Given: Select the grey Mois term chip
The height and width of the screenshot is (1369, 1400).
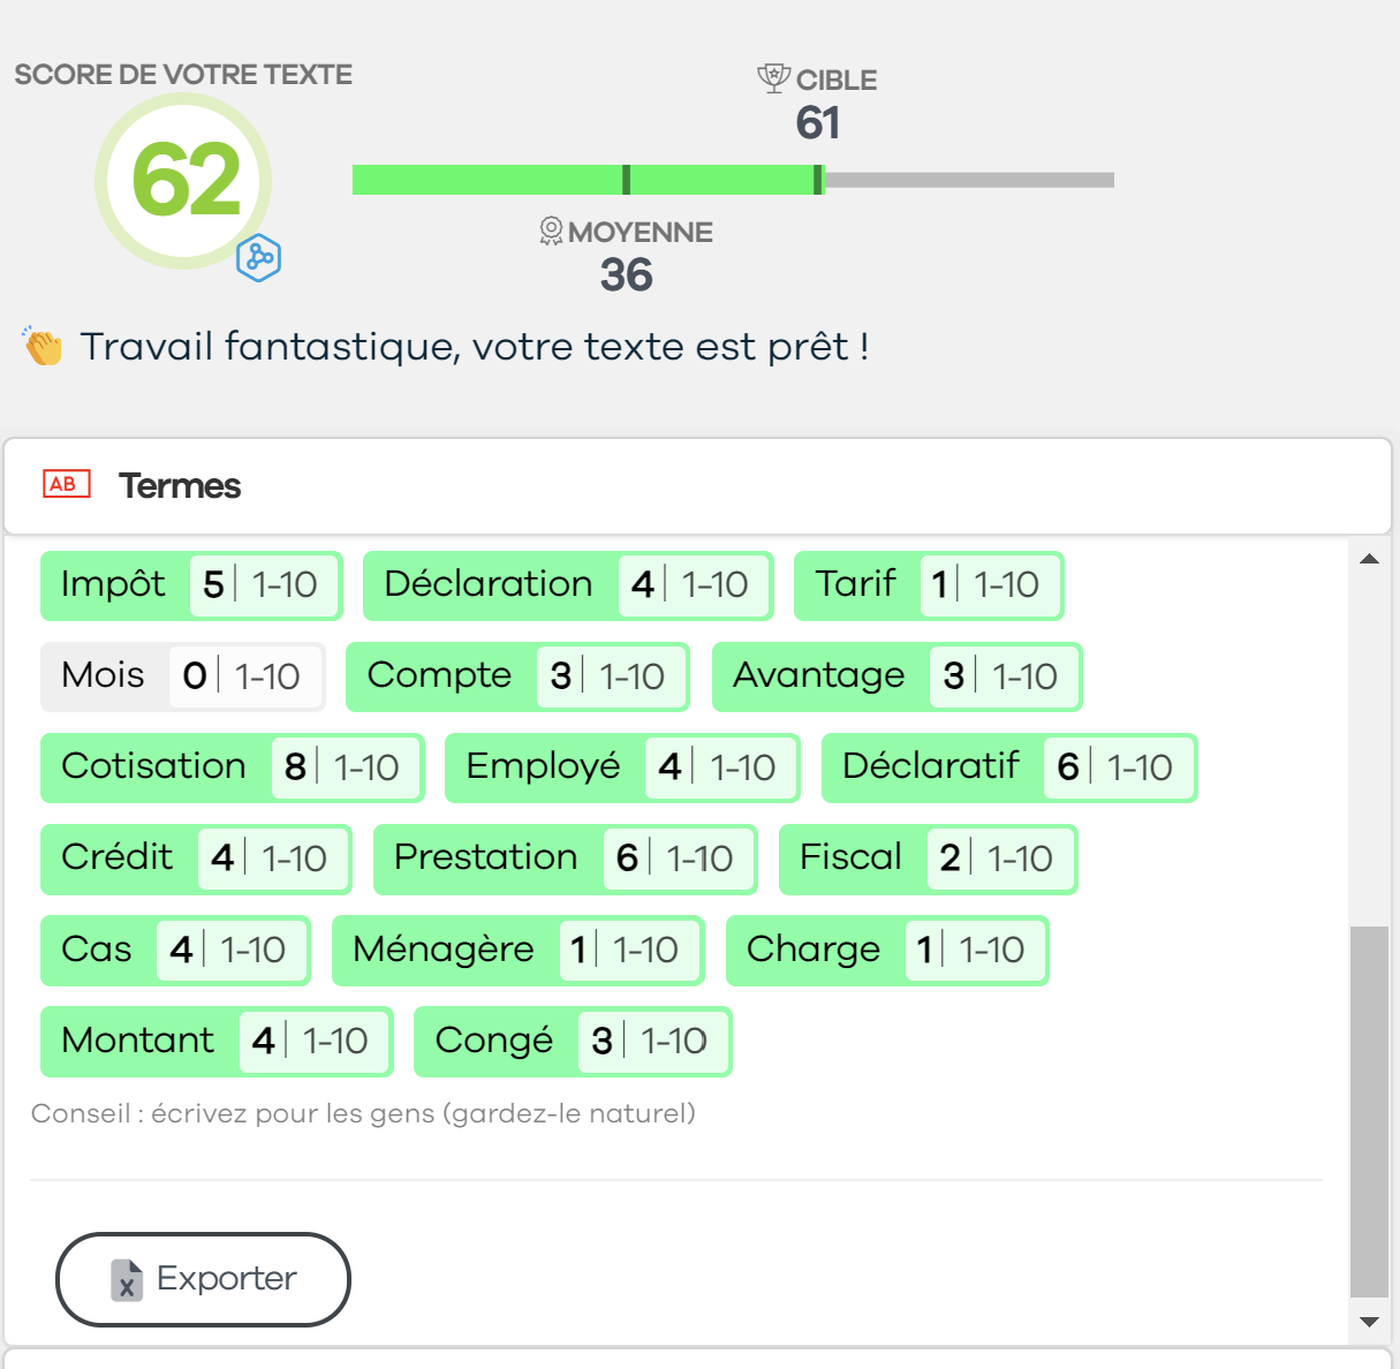Looking at the screenshot, I should click(x=183, y=677).
